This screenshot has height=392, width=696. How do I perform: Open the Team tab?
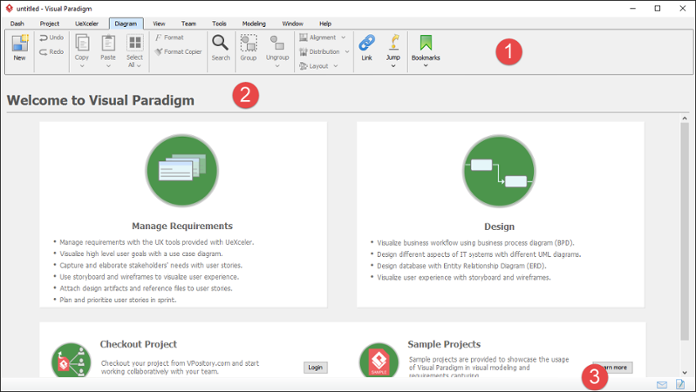pyautogui.click(x=188, y=24)
